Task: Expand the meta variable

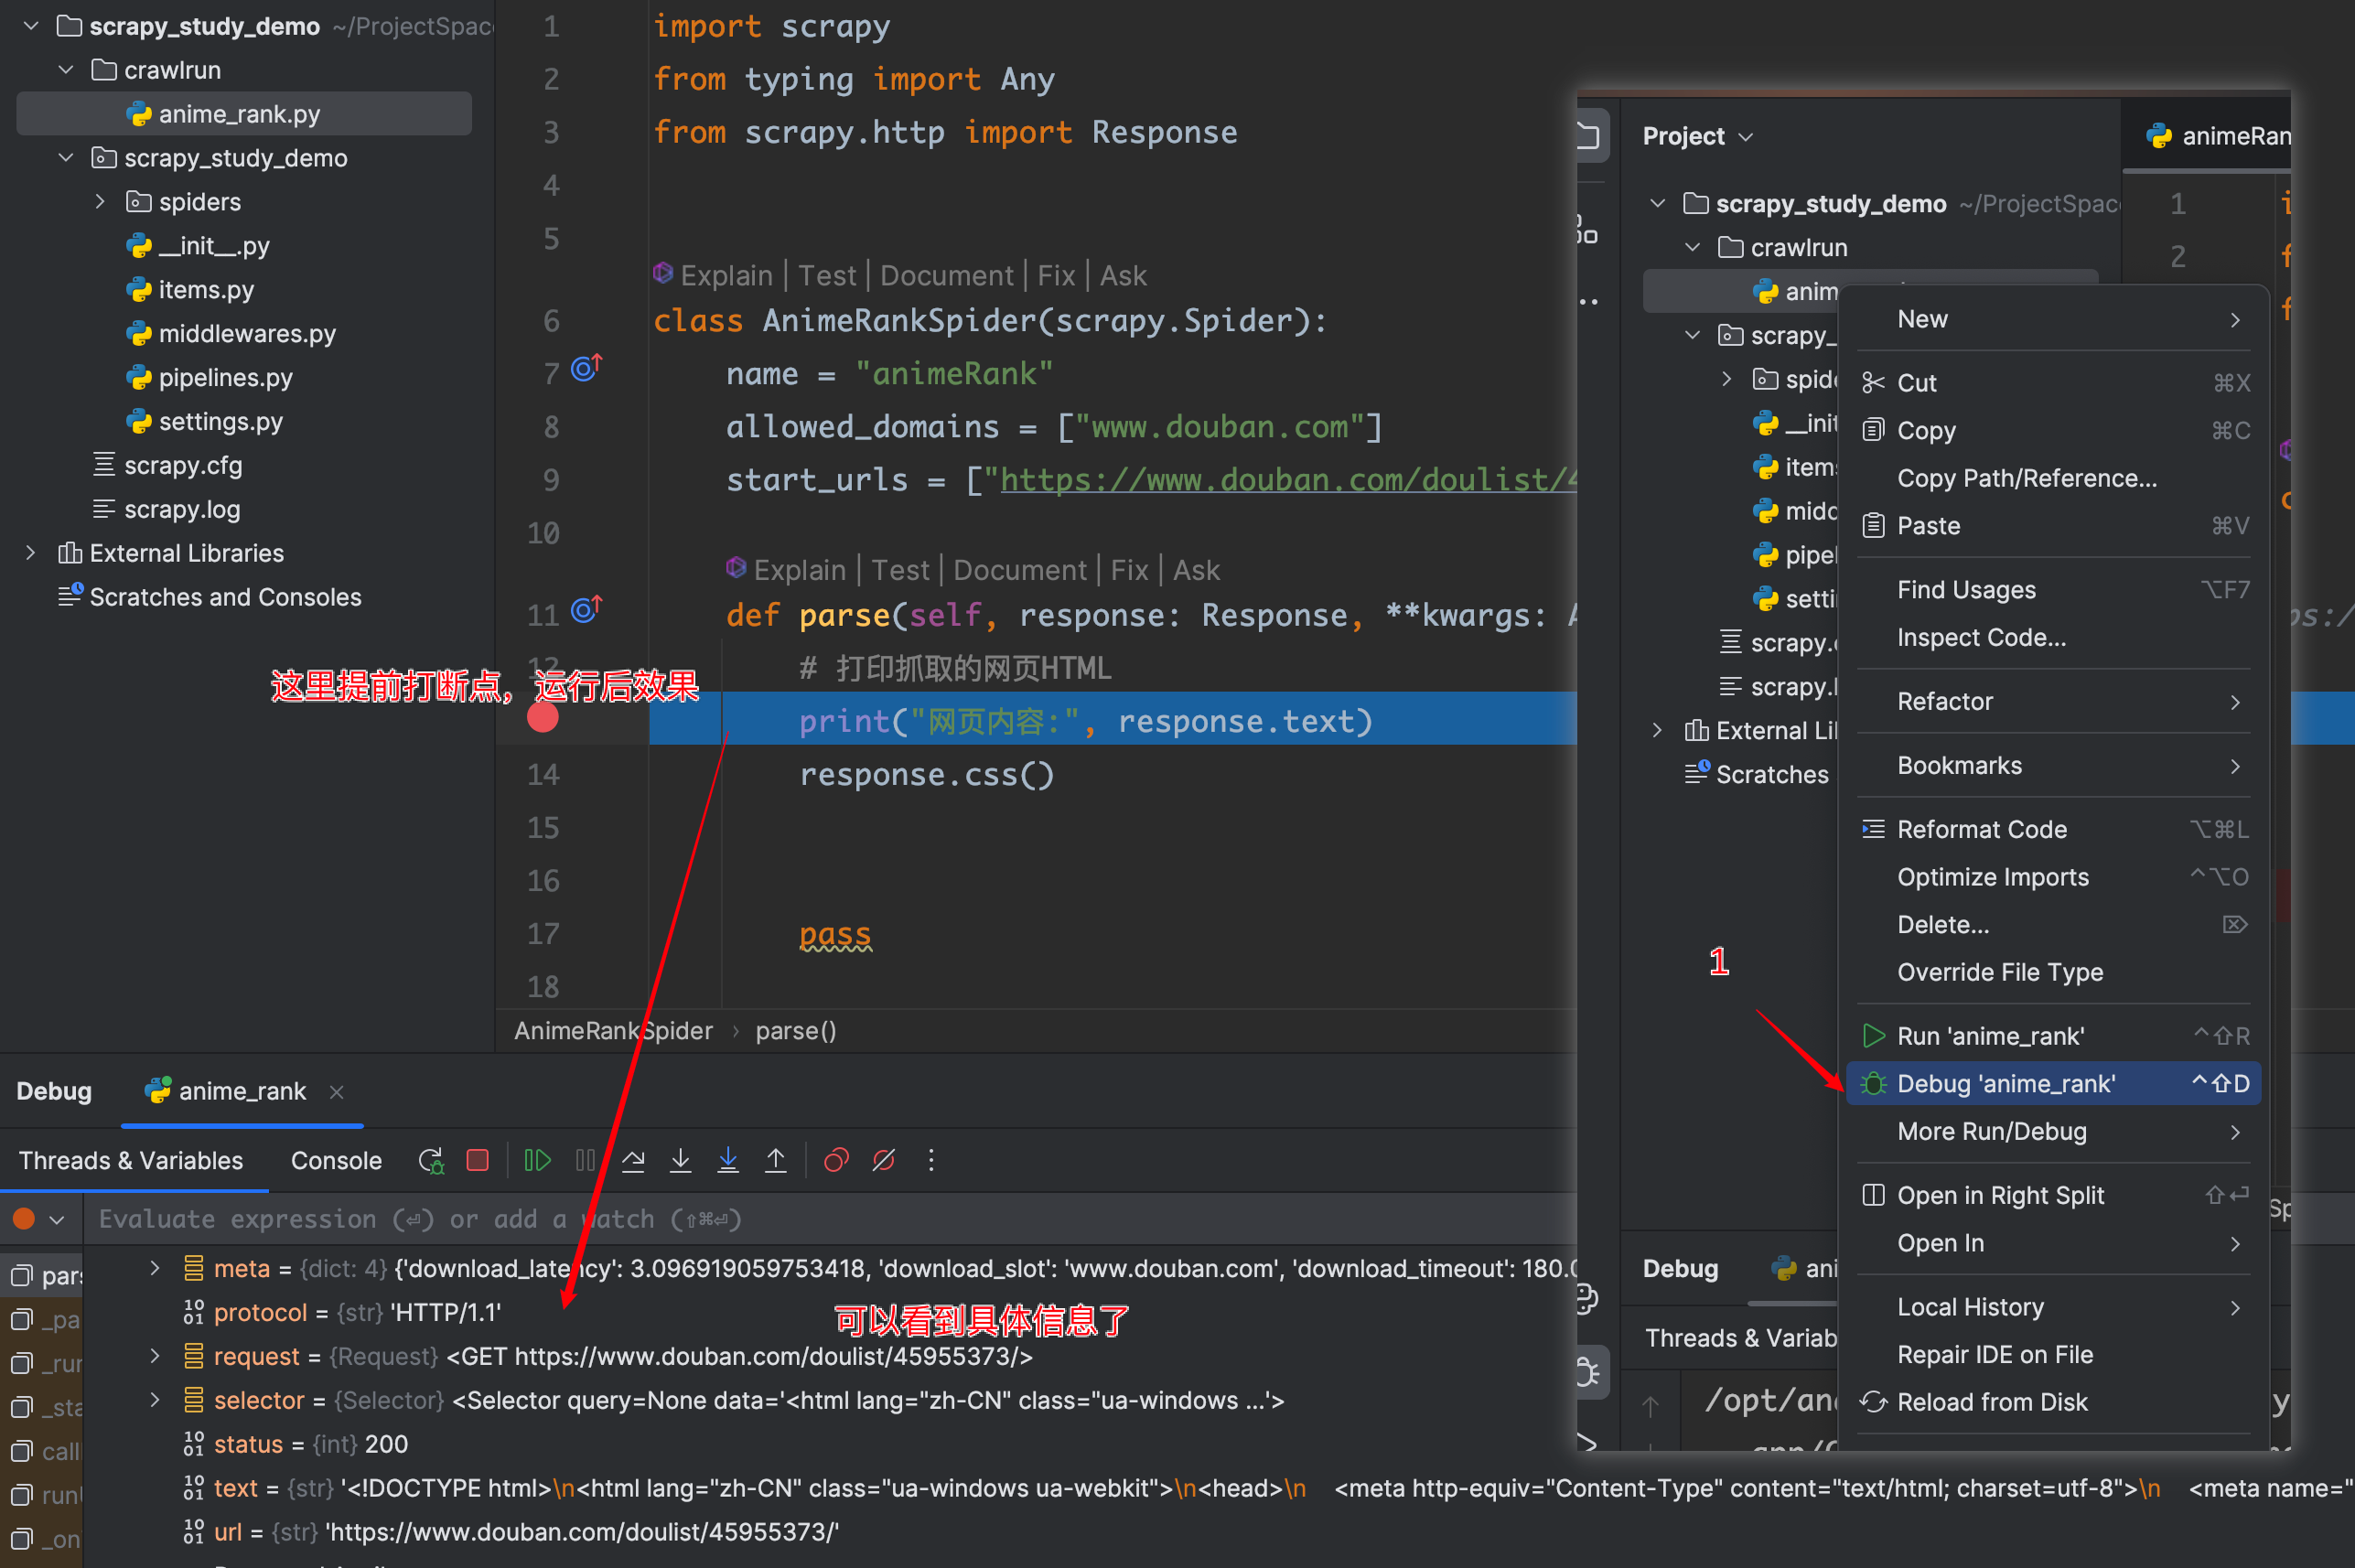Action: pyautogui.click(x=155, y=1268)
